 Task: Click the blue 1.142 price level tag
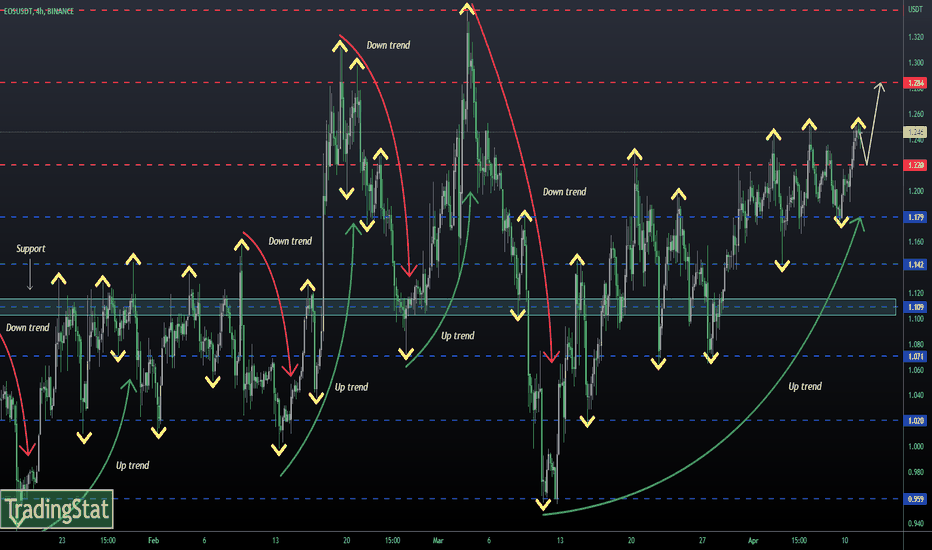pos(915,264)
